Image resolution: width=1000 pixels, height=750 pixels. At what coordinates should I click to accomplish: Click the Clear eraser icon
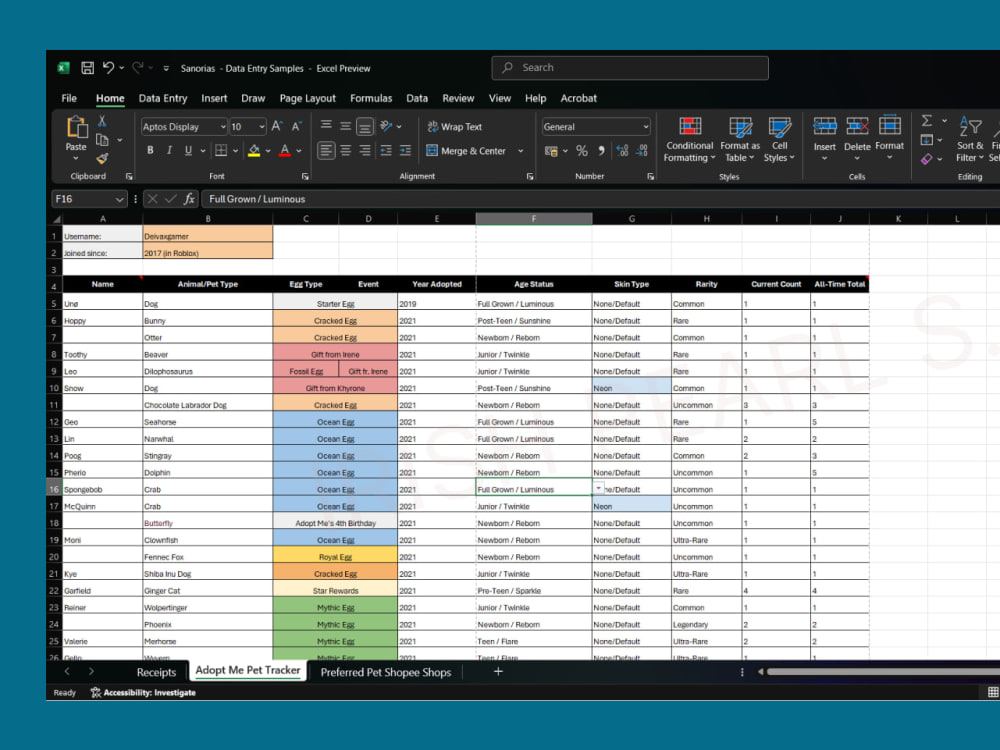coord(927,159)
